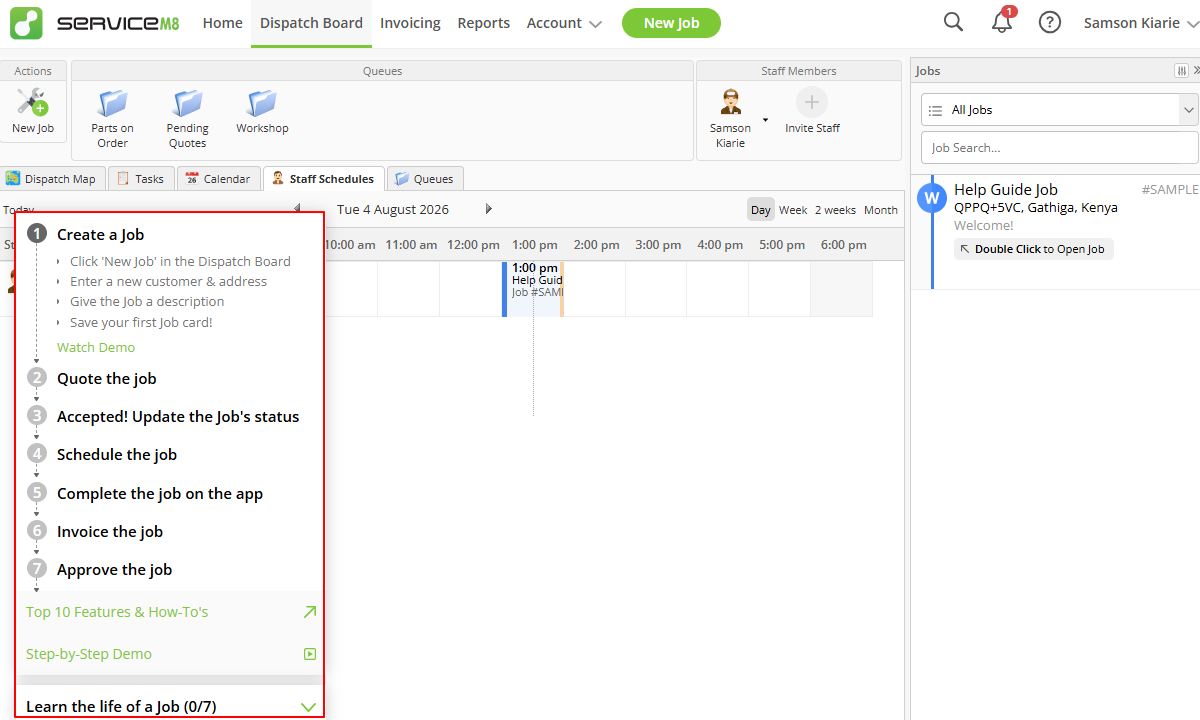
Task: Open Dispatch Board menu
Action: (x=311, y=23)
